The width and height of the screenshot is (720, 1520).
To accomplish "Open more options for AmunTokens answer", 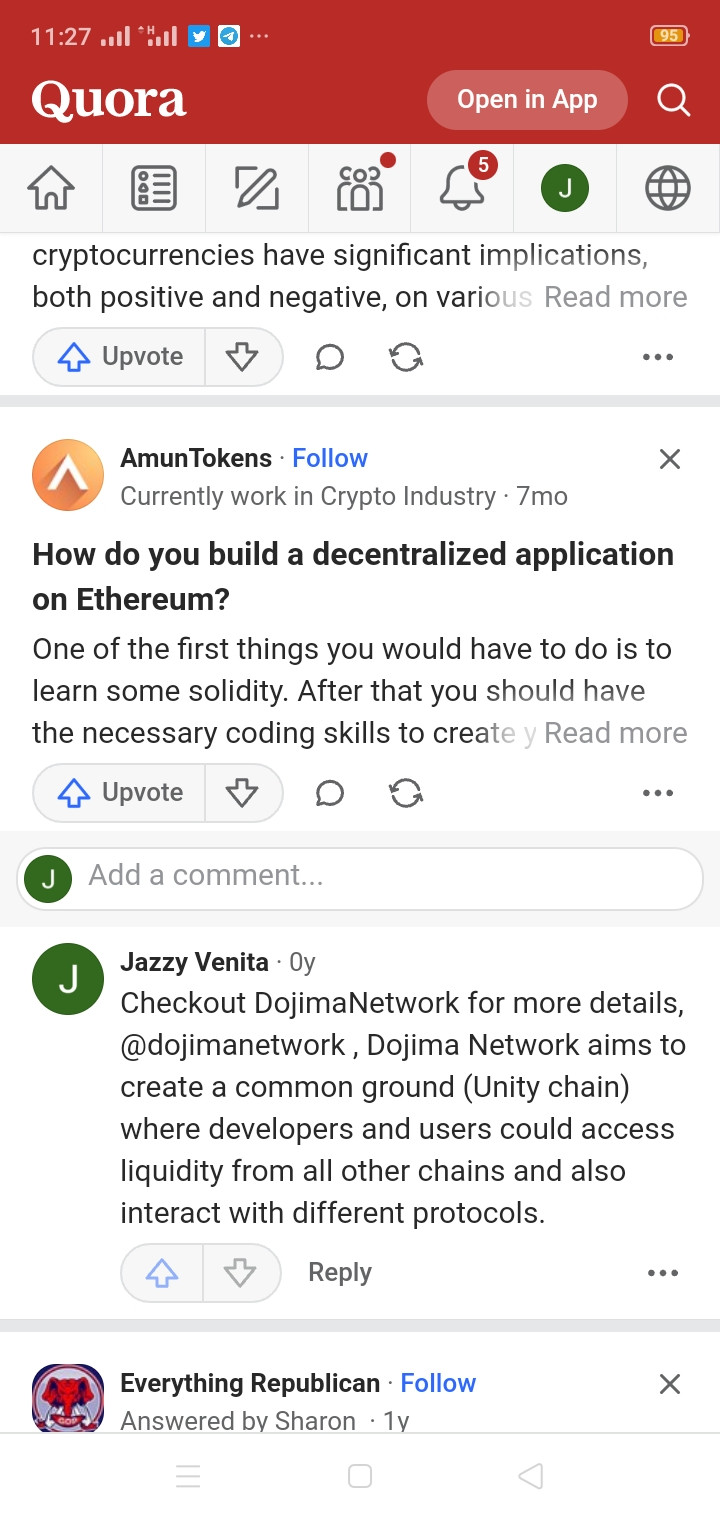I will pos(657,793).
